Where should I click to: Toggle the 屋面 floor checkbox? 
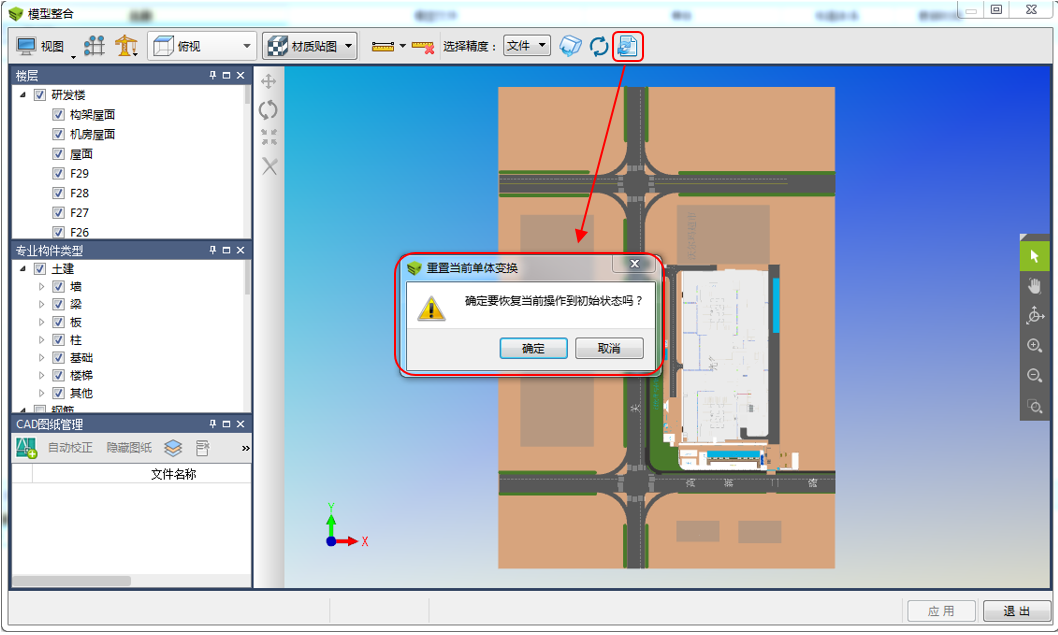(x=59, y=154)
